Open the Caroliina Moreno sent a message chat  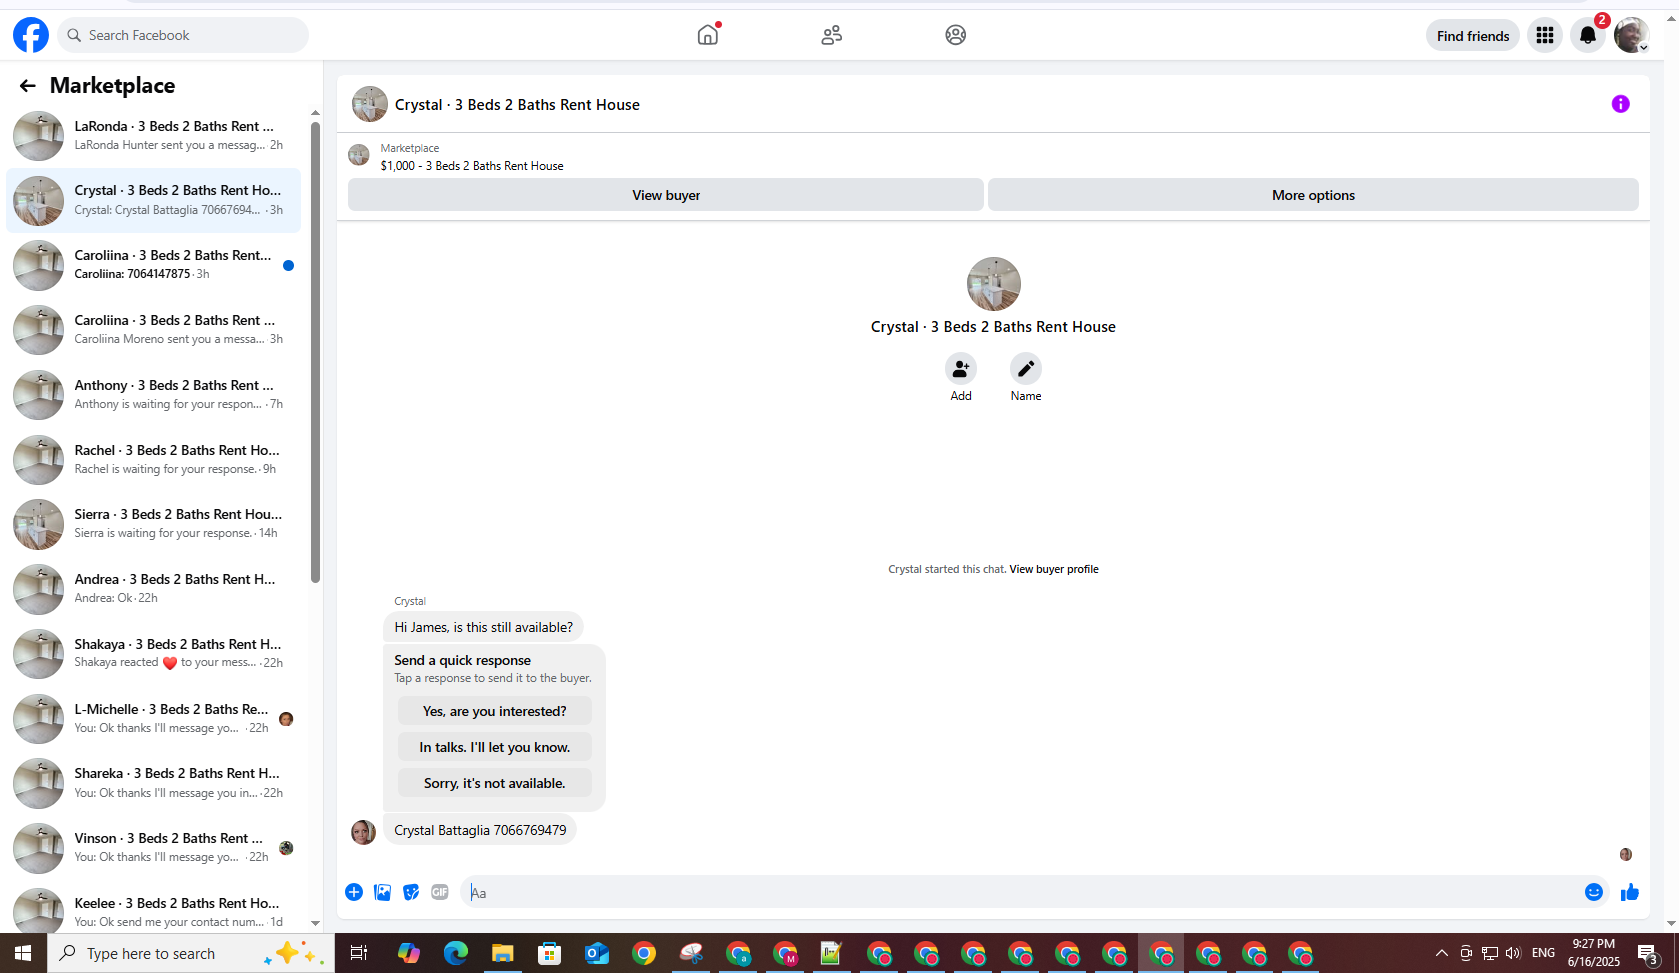pos(154,329)
